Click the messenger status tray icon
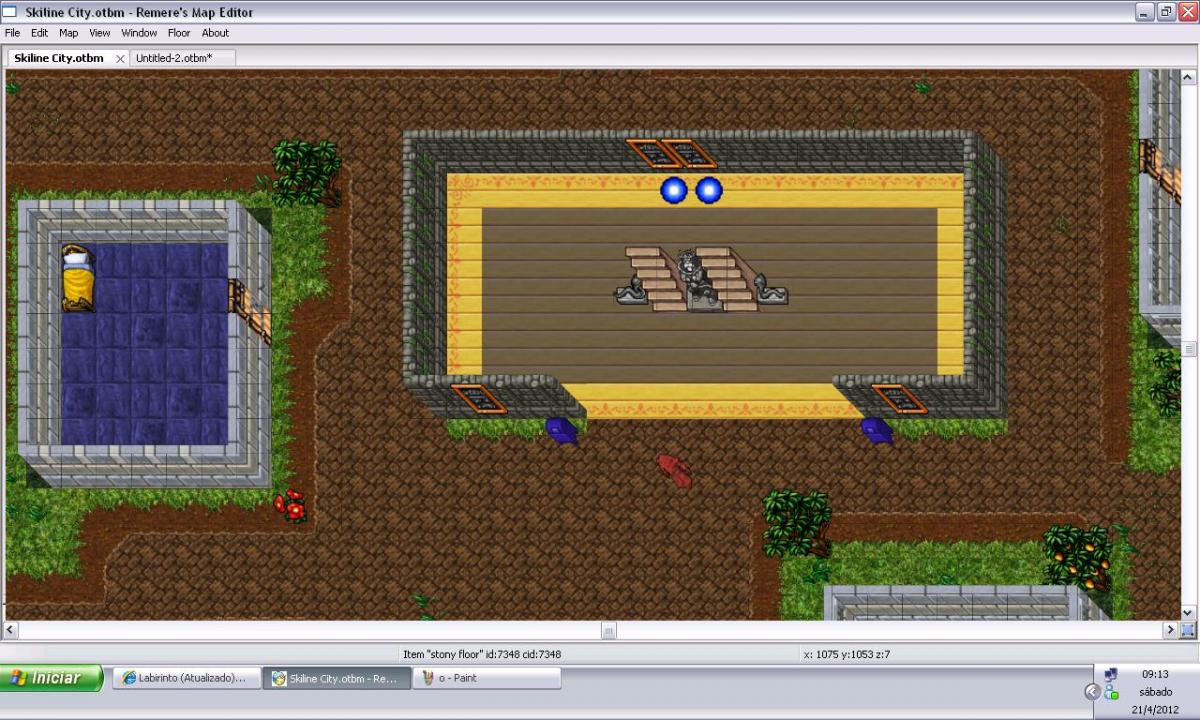This screenshot has width=1200, height=720. coord(1111,692)
